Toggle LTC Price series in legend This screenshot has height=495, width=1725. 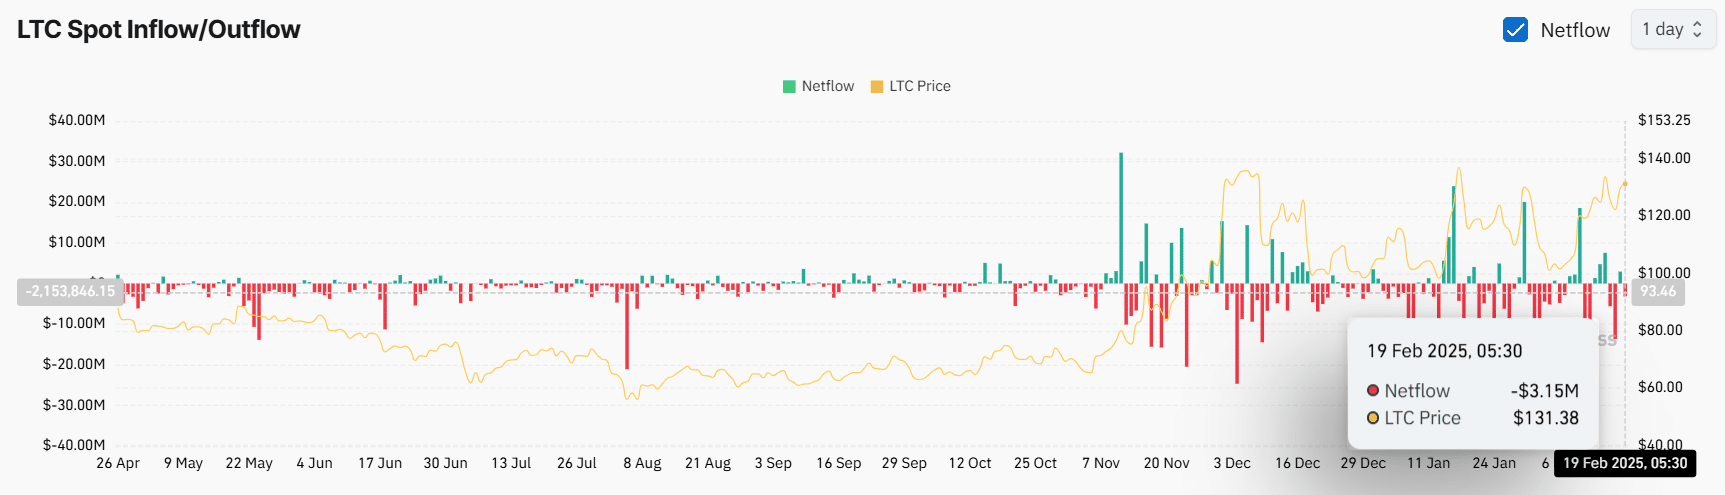910,87
